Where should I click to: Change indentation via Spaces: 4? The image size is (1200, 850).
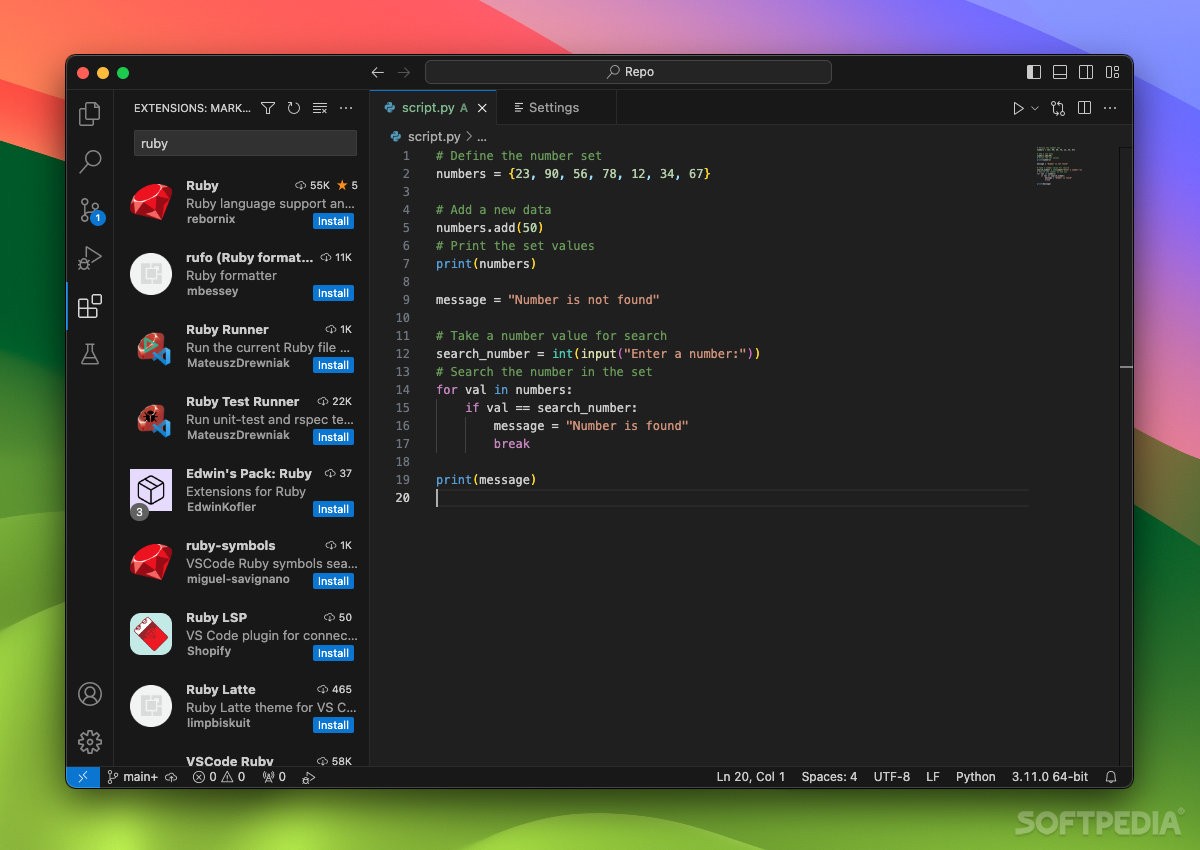coord(829,777)
